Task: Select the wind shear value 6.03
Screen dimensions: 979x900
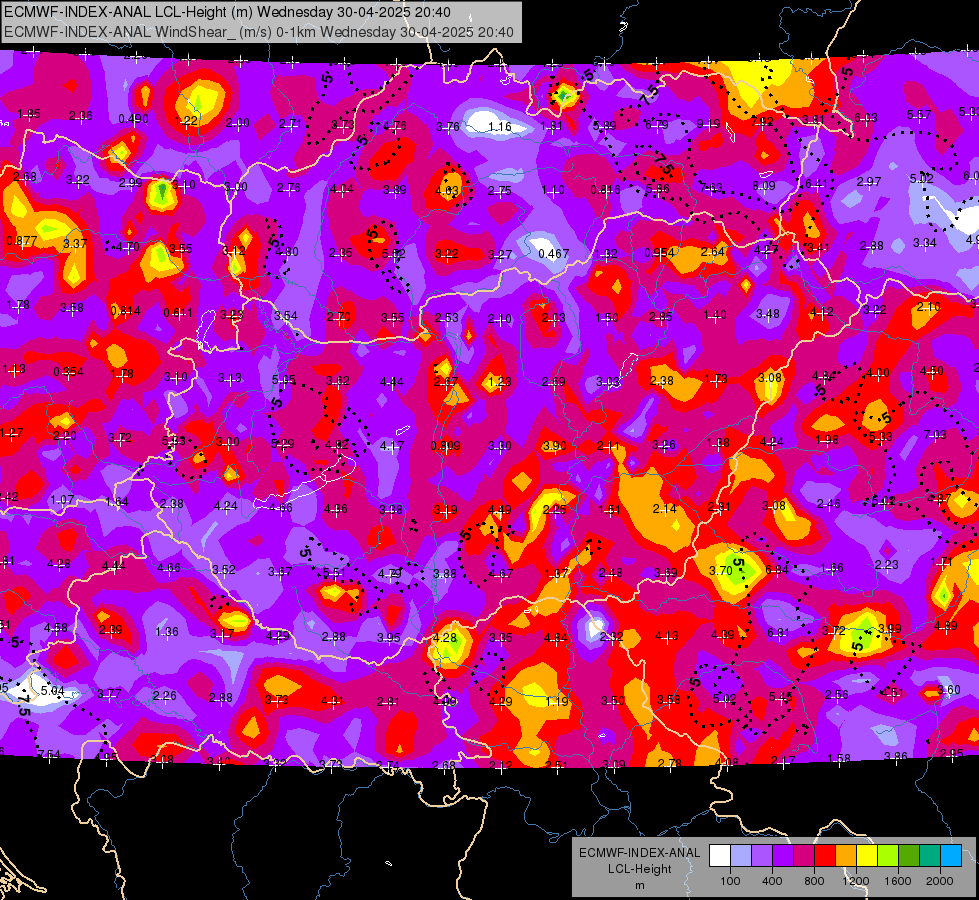Action: (865, 117)
